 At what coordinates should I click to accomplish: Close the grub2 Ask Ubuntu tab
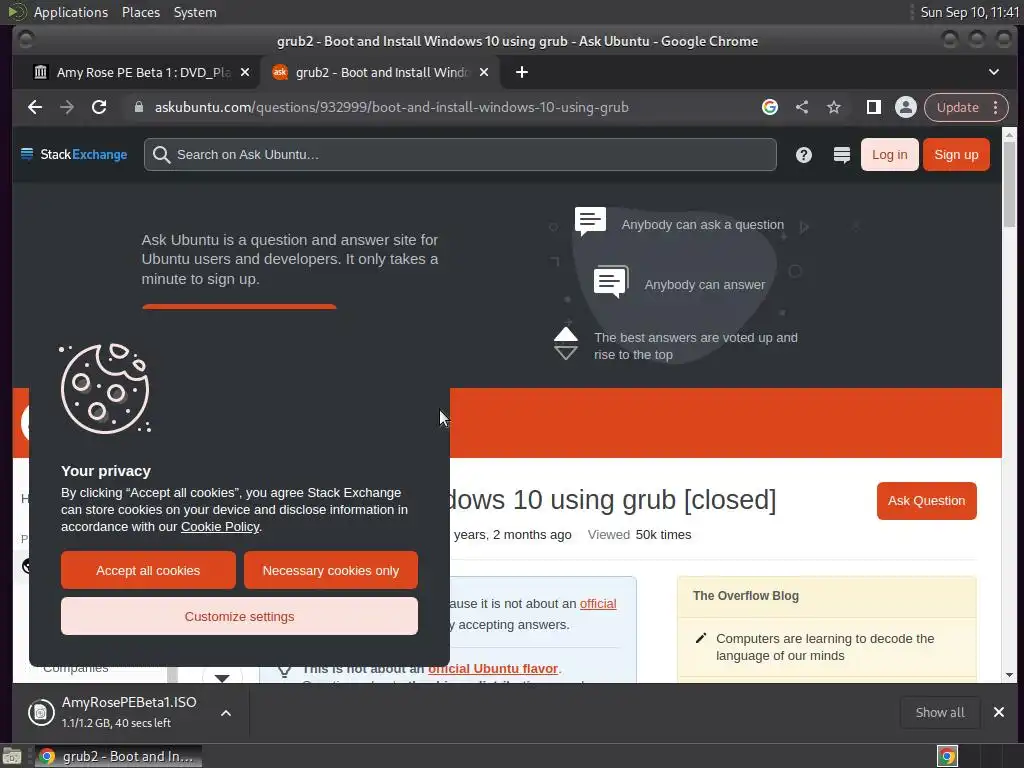coord(484,72)
